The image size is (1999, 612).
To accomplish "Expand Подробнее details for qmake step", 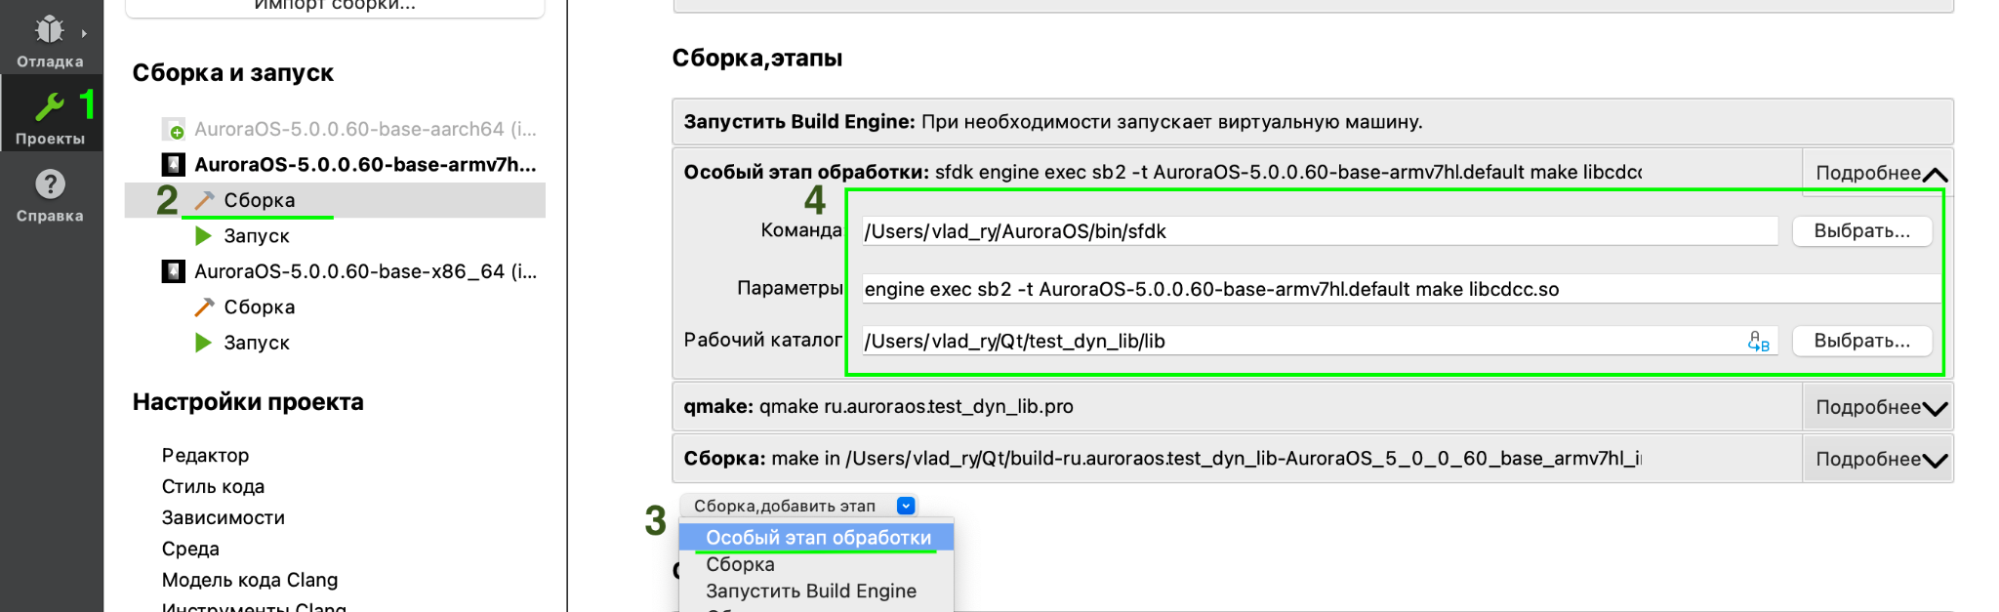I will point(1879,408).
